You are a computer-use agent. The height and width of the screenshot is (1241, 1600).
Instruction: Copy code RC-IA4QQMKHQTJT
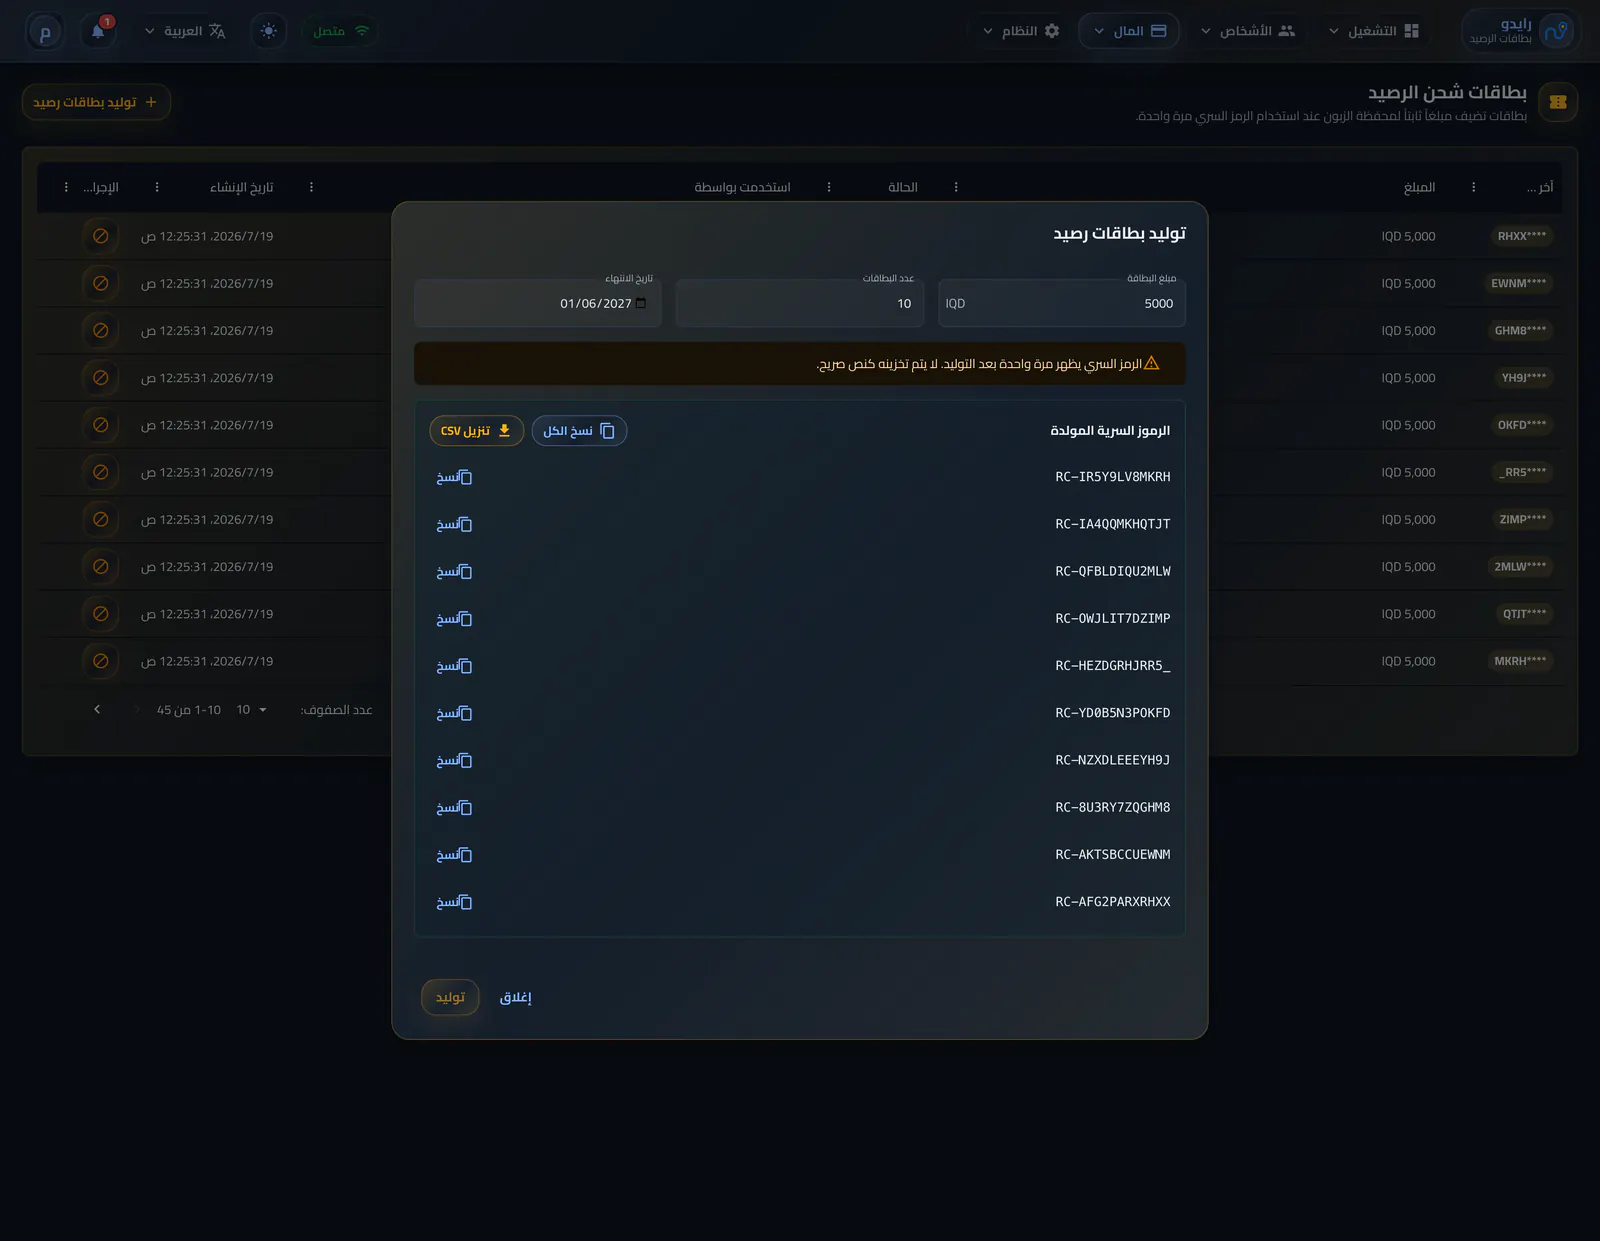coord(454,524)
